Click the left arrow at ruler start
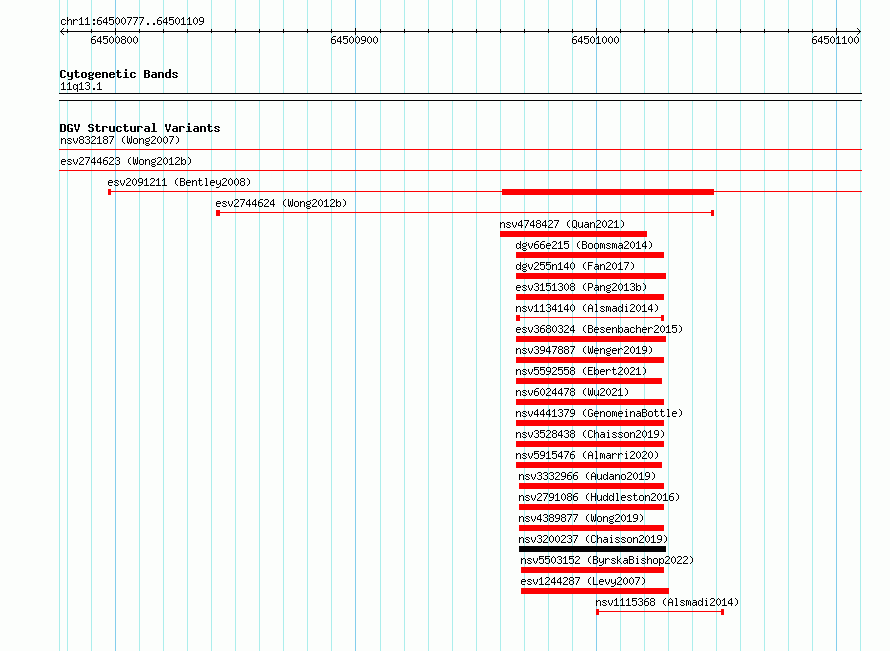This screenshot has height=651, width=890. coord(62,31)
